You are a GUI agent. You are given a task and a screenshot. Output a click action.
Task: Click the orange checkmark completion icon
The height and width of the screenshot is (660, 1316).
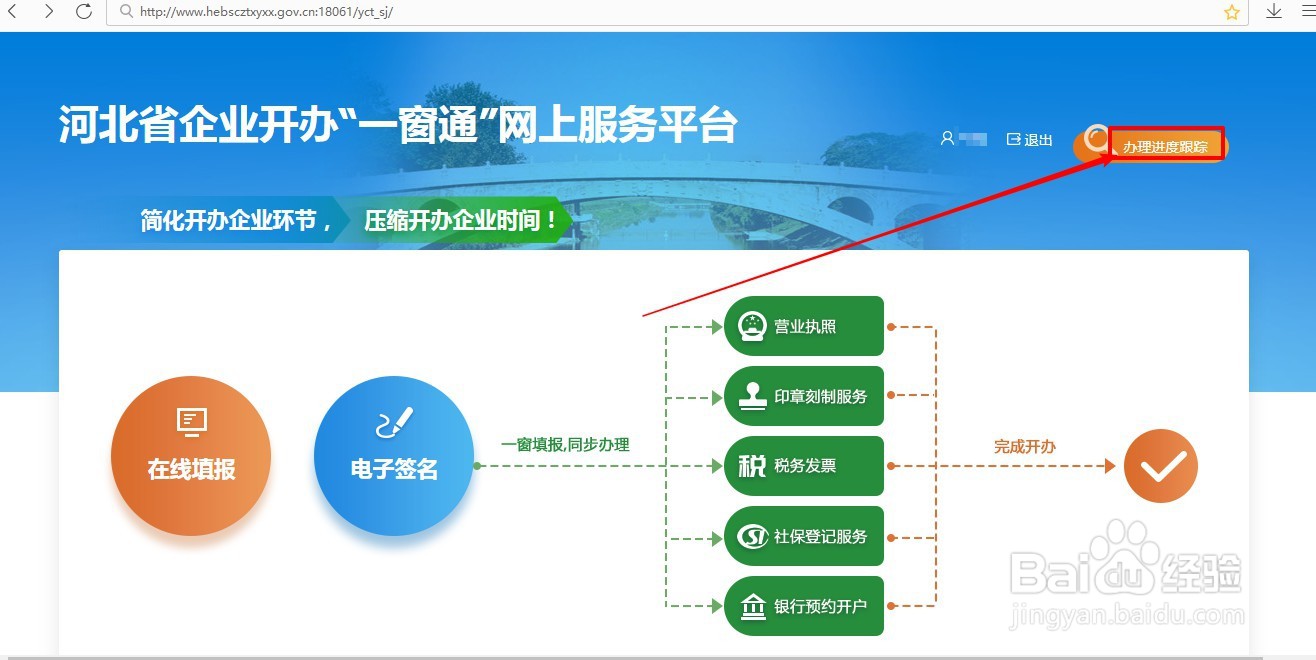click(1160, 465)
